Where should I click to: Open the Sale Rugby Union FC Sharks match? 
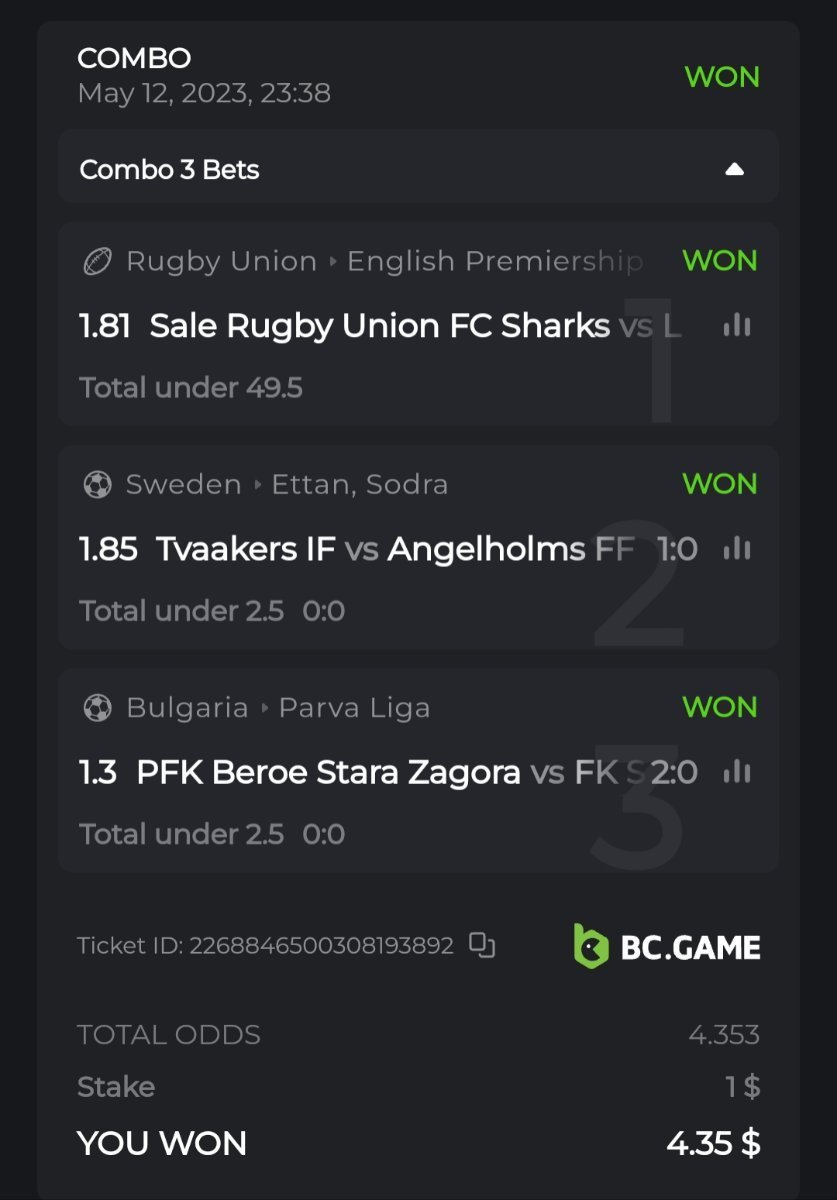380,326
